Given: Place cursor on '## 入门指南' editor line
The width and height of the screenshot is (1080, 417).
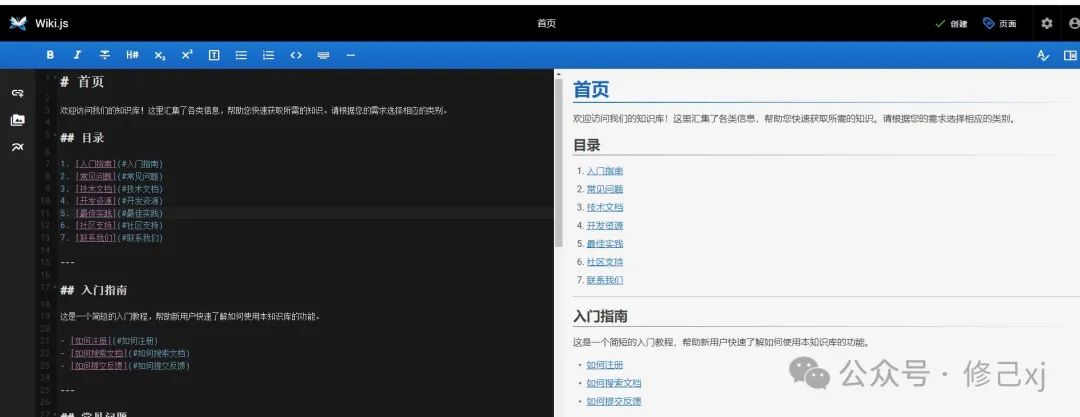Looking at the screenshot, I should (94, 290).
